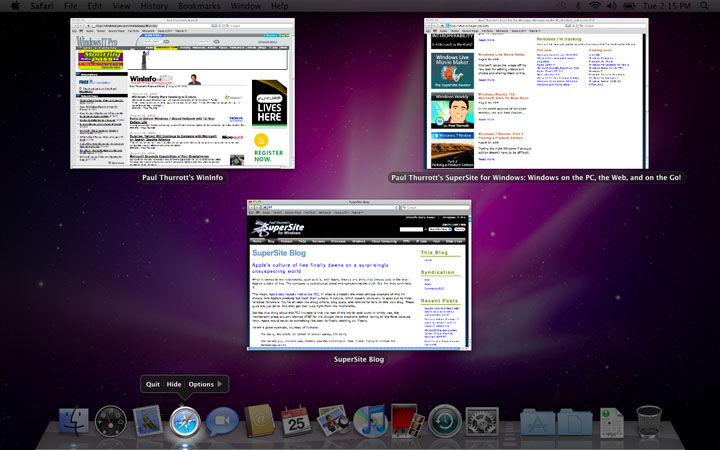This screenshot has width=720, height=450.
Task: Open Finder from the Dock
Action: [x=74, y=420]
